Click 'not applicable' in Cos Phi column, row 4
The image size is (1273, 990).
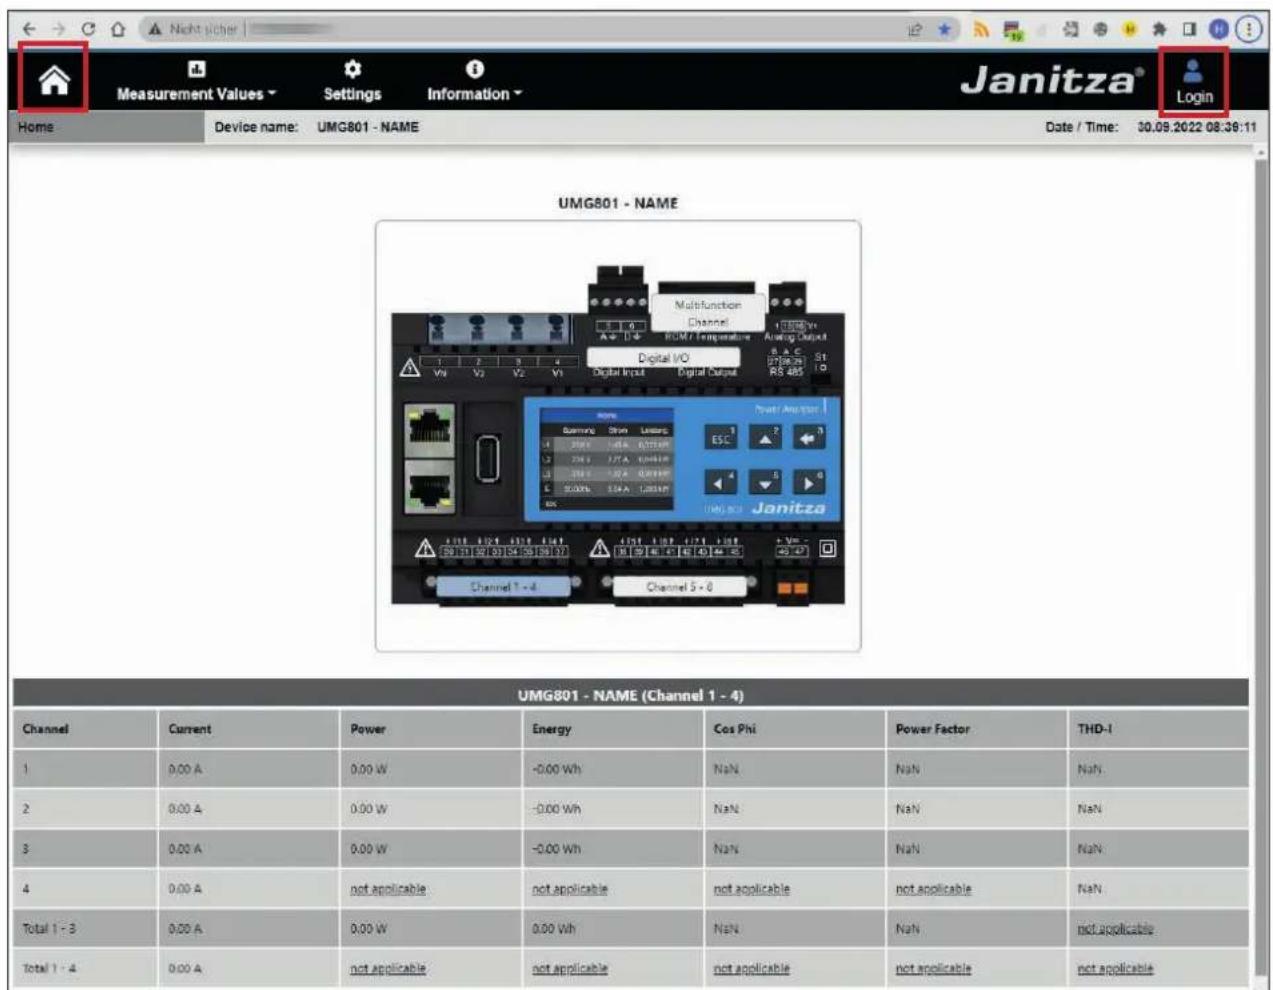pos(752,889)
